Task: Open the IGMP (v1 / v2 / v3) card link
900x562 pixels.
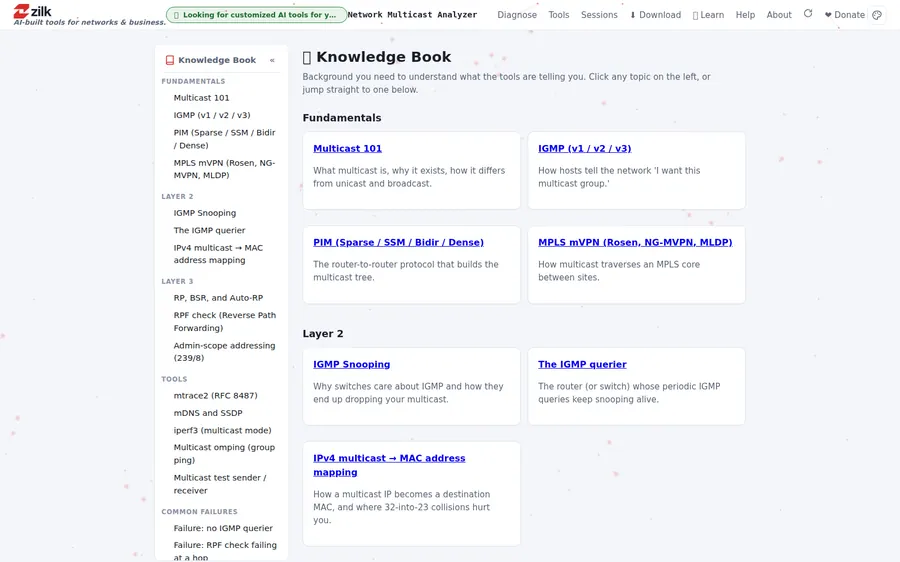Action: point(584,148)
